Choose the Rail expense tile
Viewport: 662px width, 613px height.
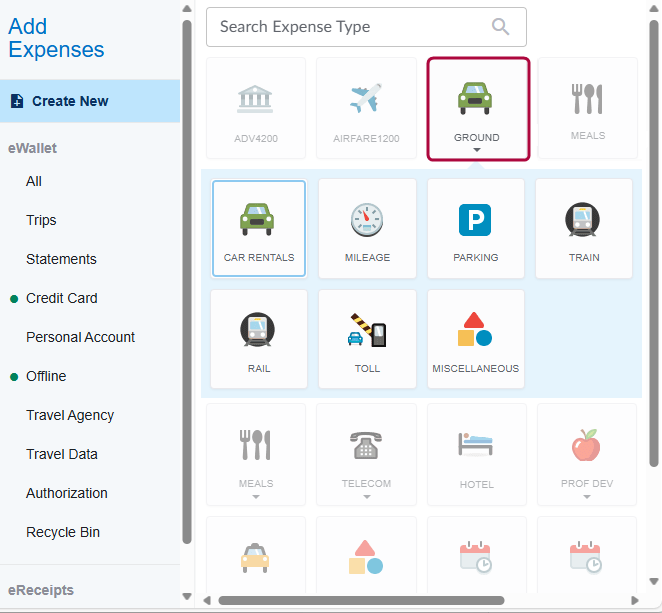coord(259,330)
